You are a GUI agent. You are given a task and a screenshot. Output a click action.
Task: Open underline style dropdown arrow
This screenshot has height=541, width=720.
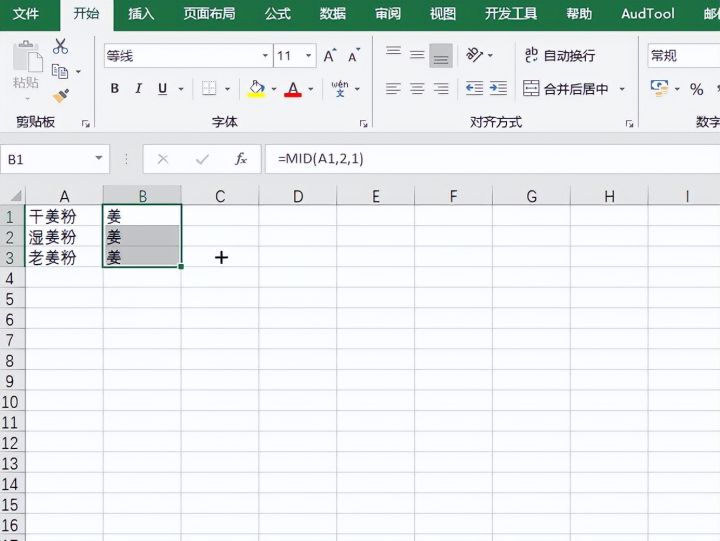(x=181, y=89)
